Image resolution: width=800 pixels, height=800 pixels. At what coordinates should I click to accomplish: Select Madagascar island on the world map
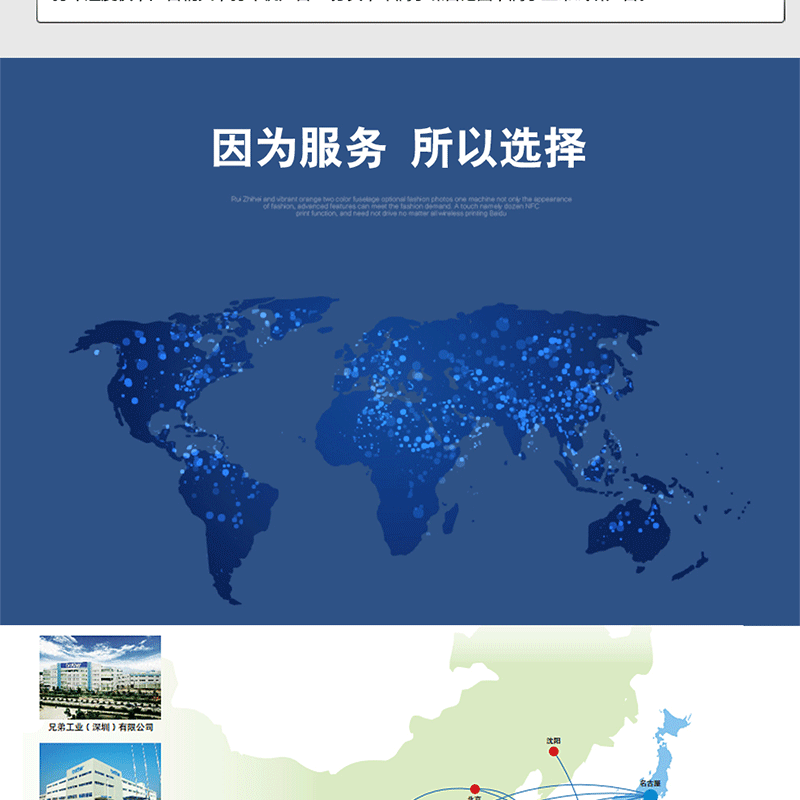(450, 518)
